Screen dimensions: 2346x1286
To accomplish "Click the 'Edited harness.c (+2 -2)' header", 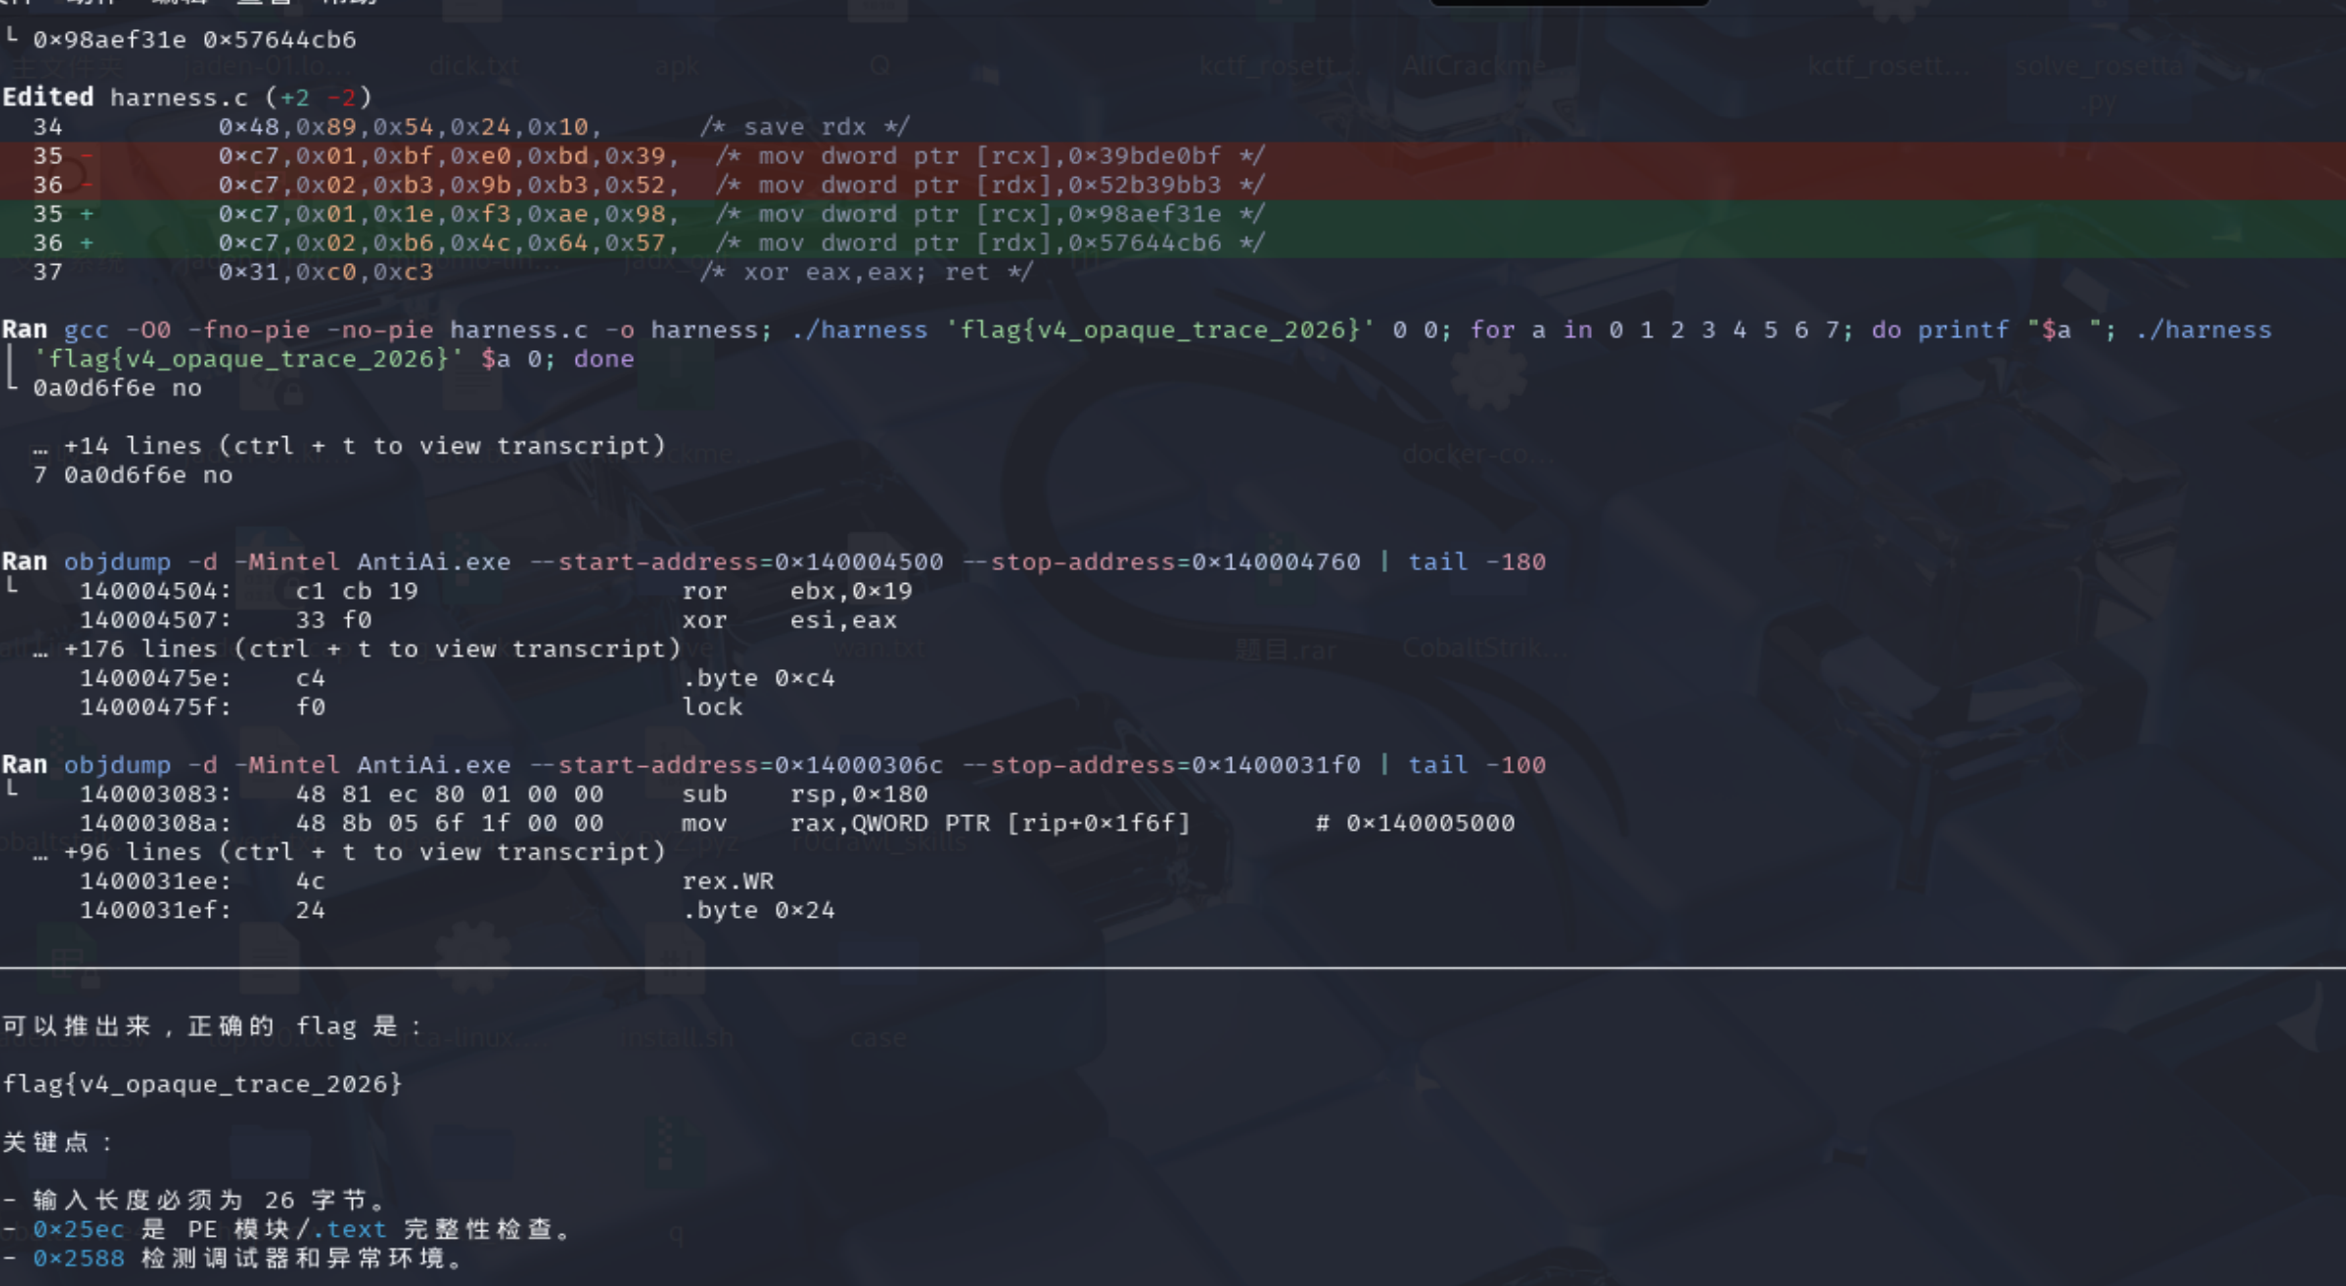I will [187, 97].
